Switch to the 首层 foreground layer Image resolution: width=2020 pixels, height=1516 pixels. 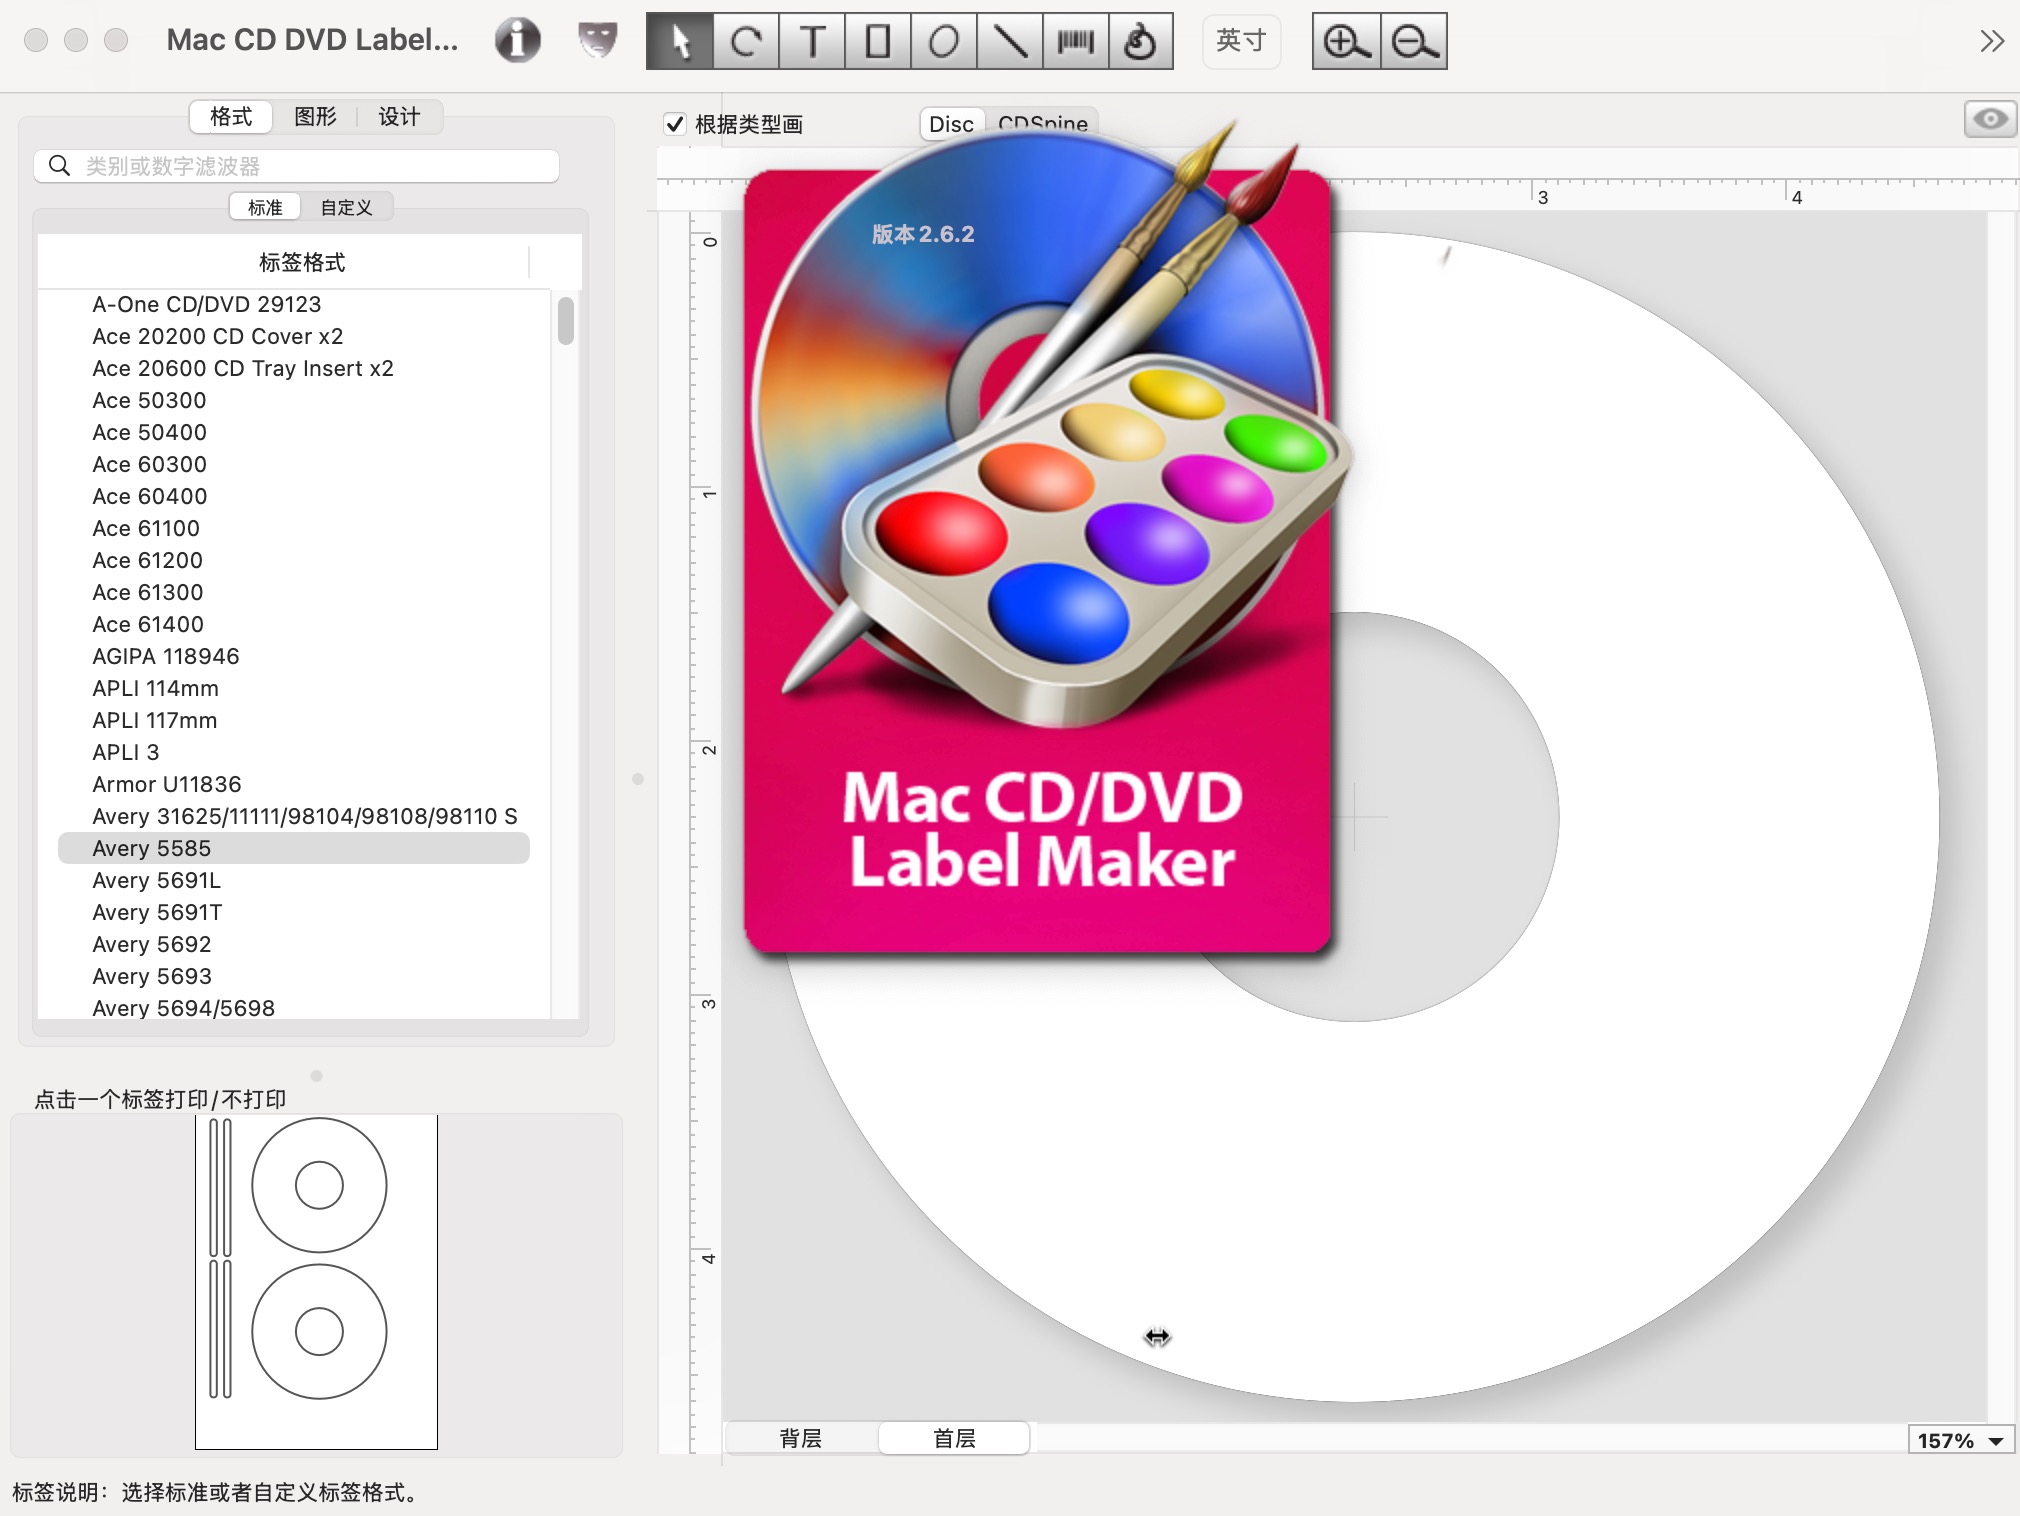(x=954, y=1438)
